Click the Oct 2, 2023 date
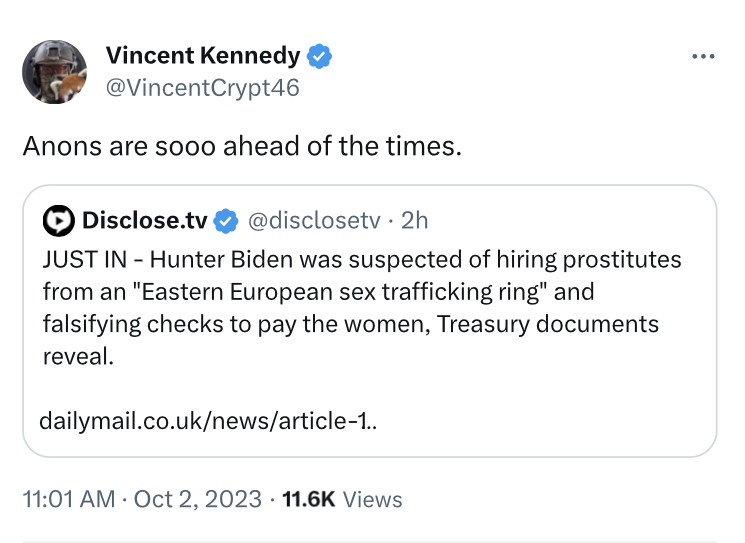Viewport: 745px width, 543px height. (x=195, y=498)
